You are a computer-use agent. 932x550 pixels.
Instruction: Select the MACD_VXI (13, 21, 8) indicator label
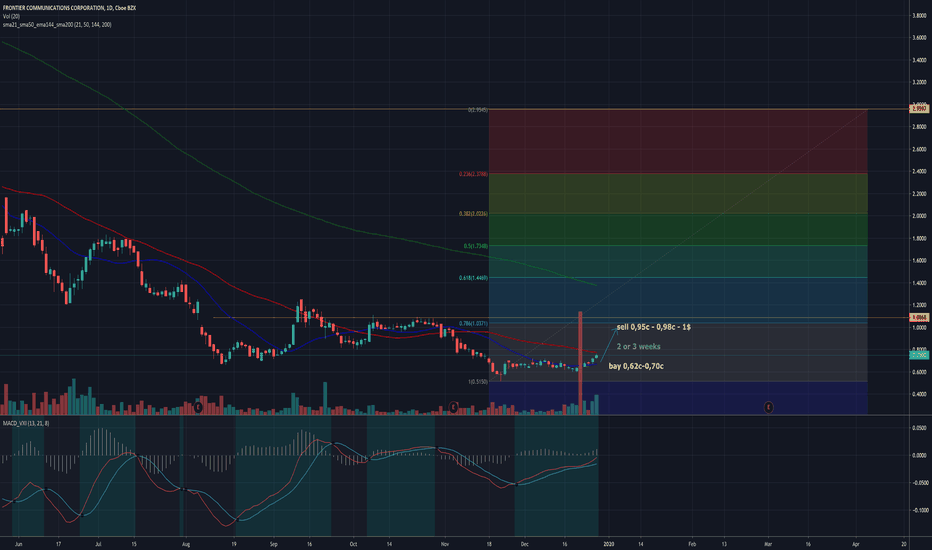[26, 423]
